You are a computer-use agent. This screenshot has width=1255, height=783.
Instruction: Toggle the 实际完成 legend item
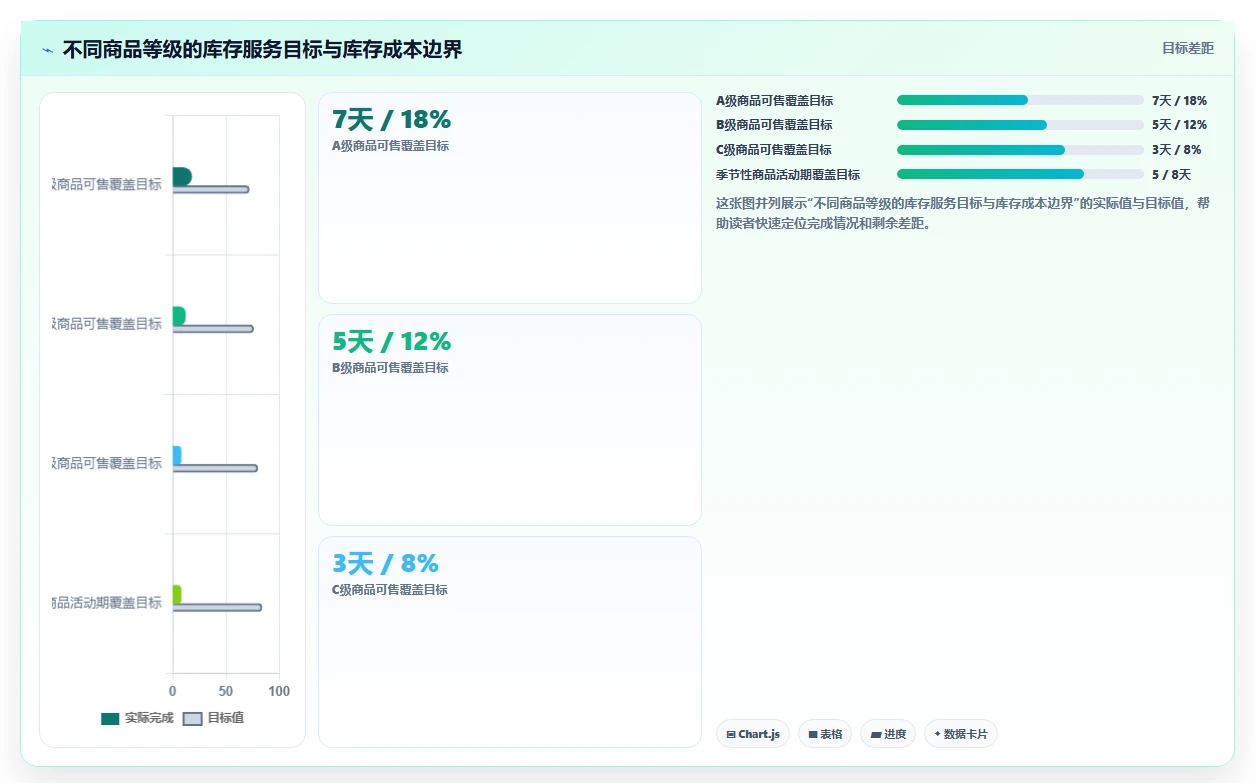click(137, 718)
